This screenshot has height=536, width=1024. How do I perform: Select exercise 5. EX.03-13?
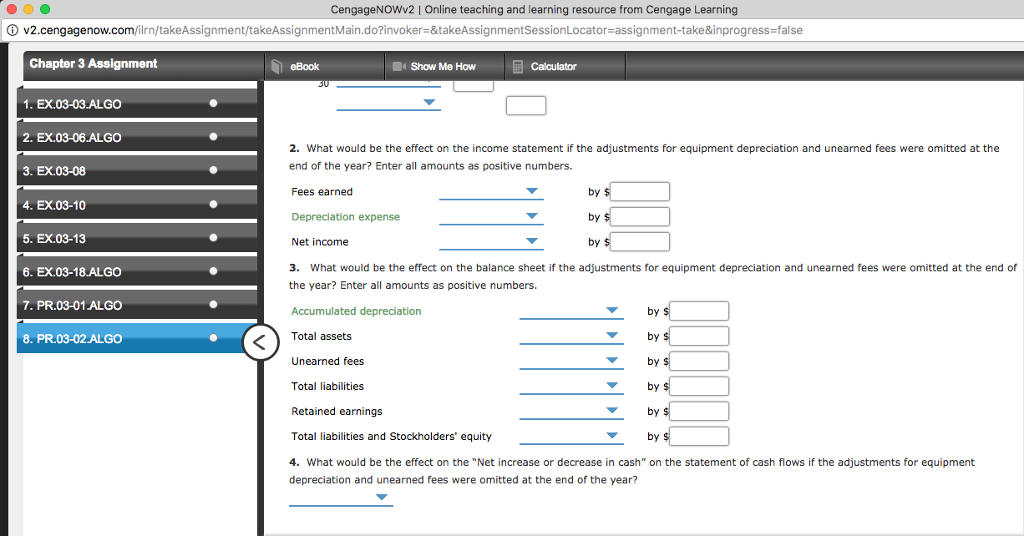(x=136, y=238)
